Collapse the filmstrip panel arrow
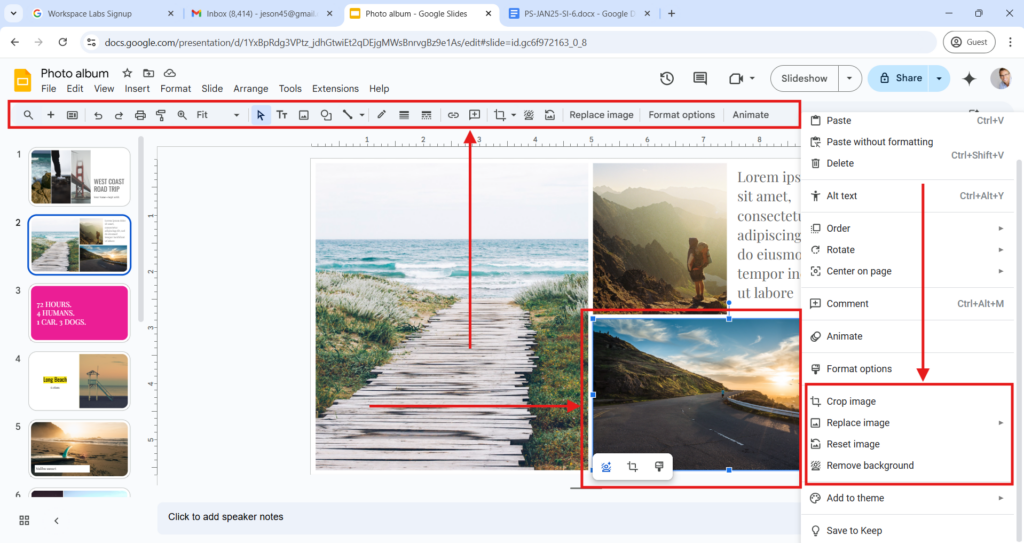Image resolution: width=1024 pixels, height=543 pixels. click(56, 520)
